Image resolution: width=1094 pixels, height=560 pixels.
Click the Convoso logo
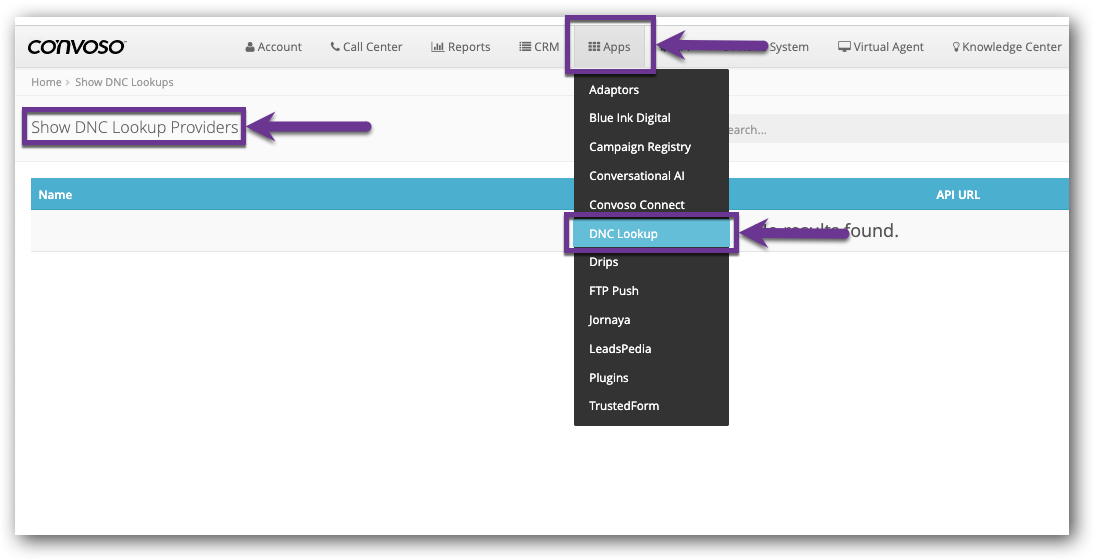[76, 47]
